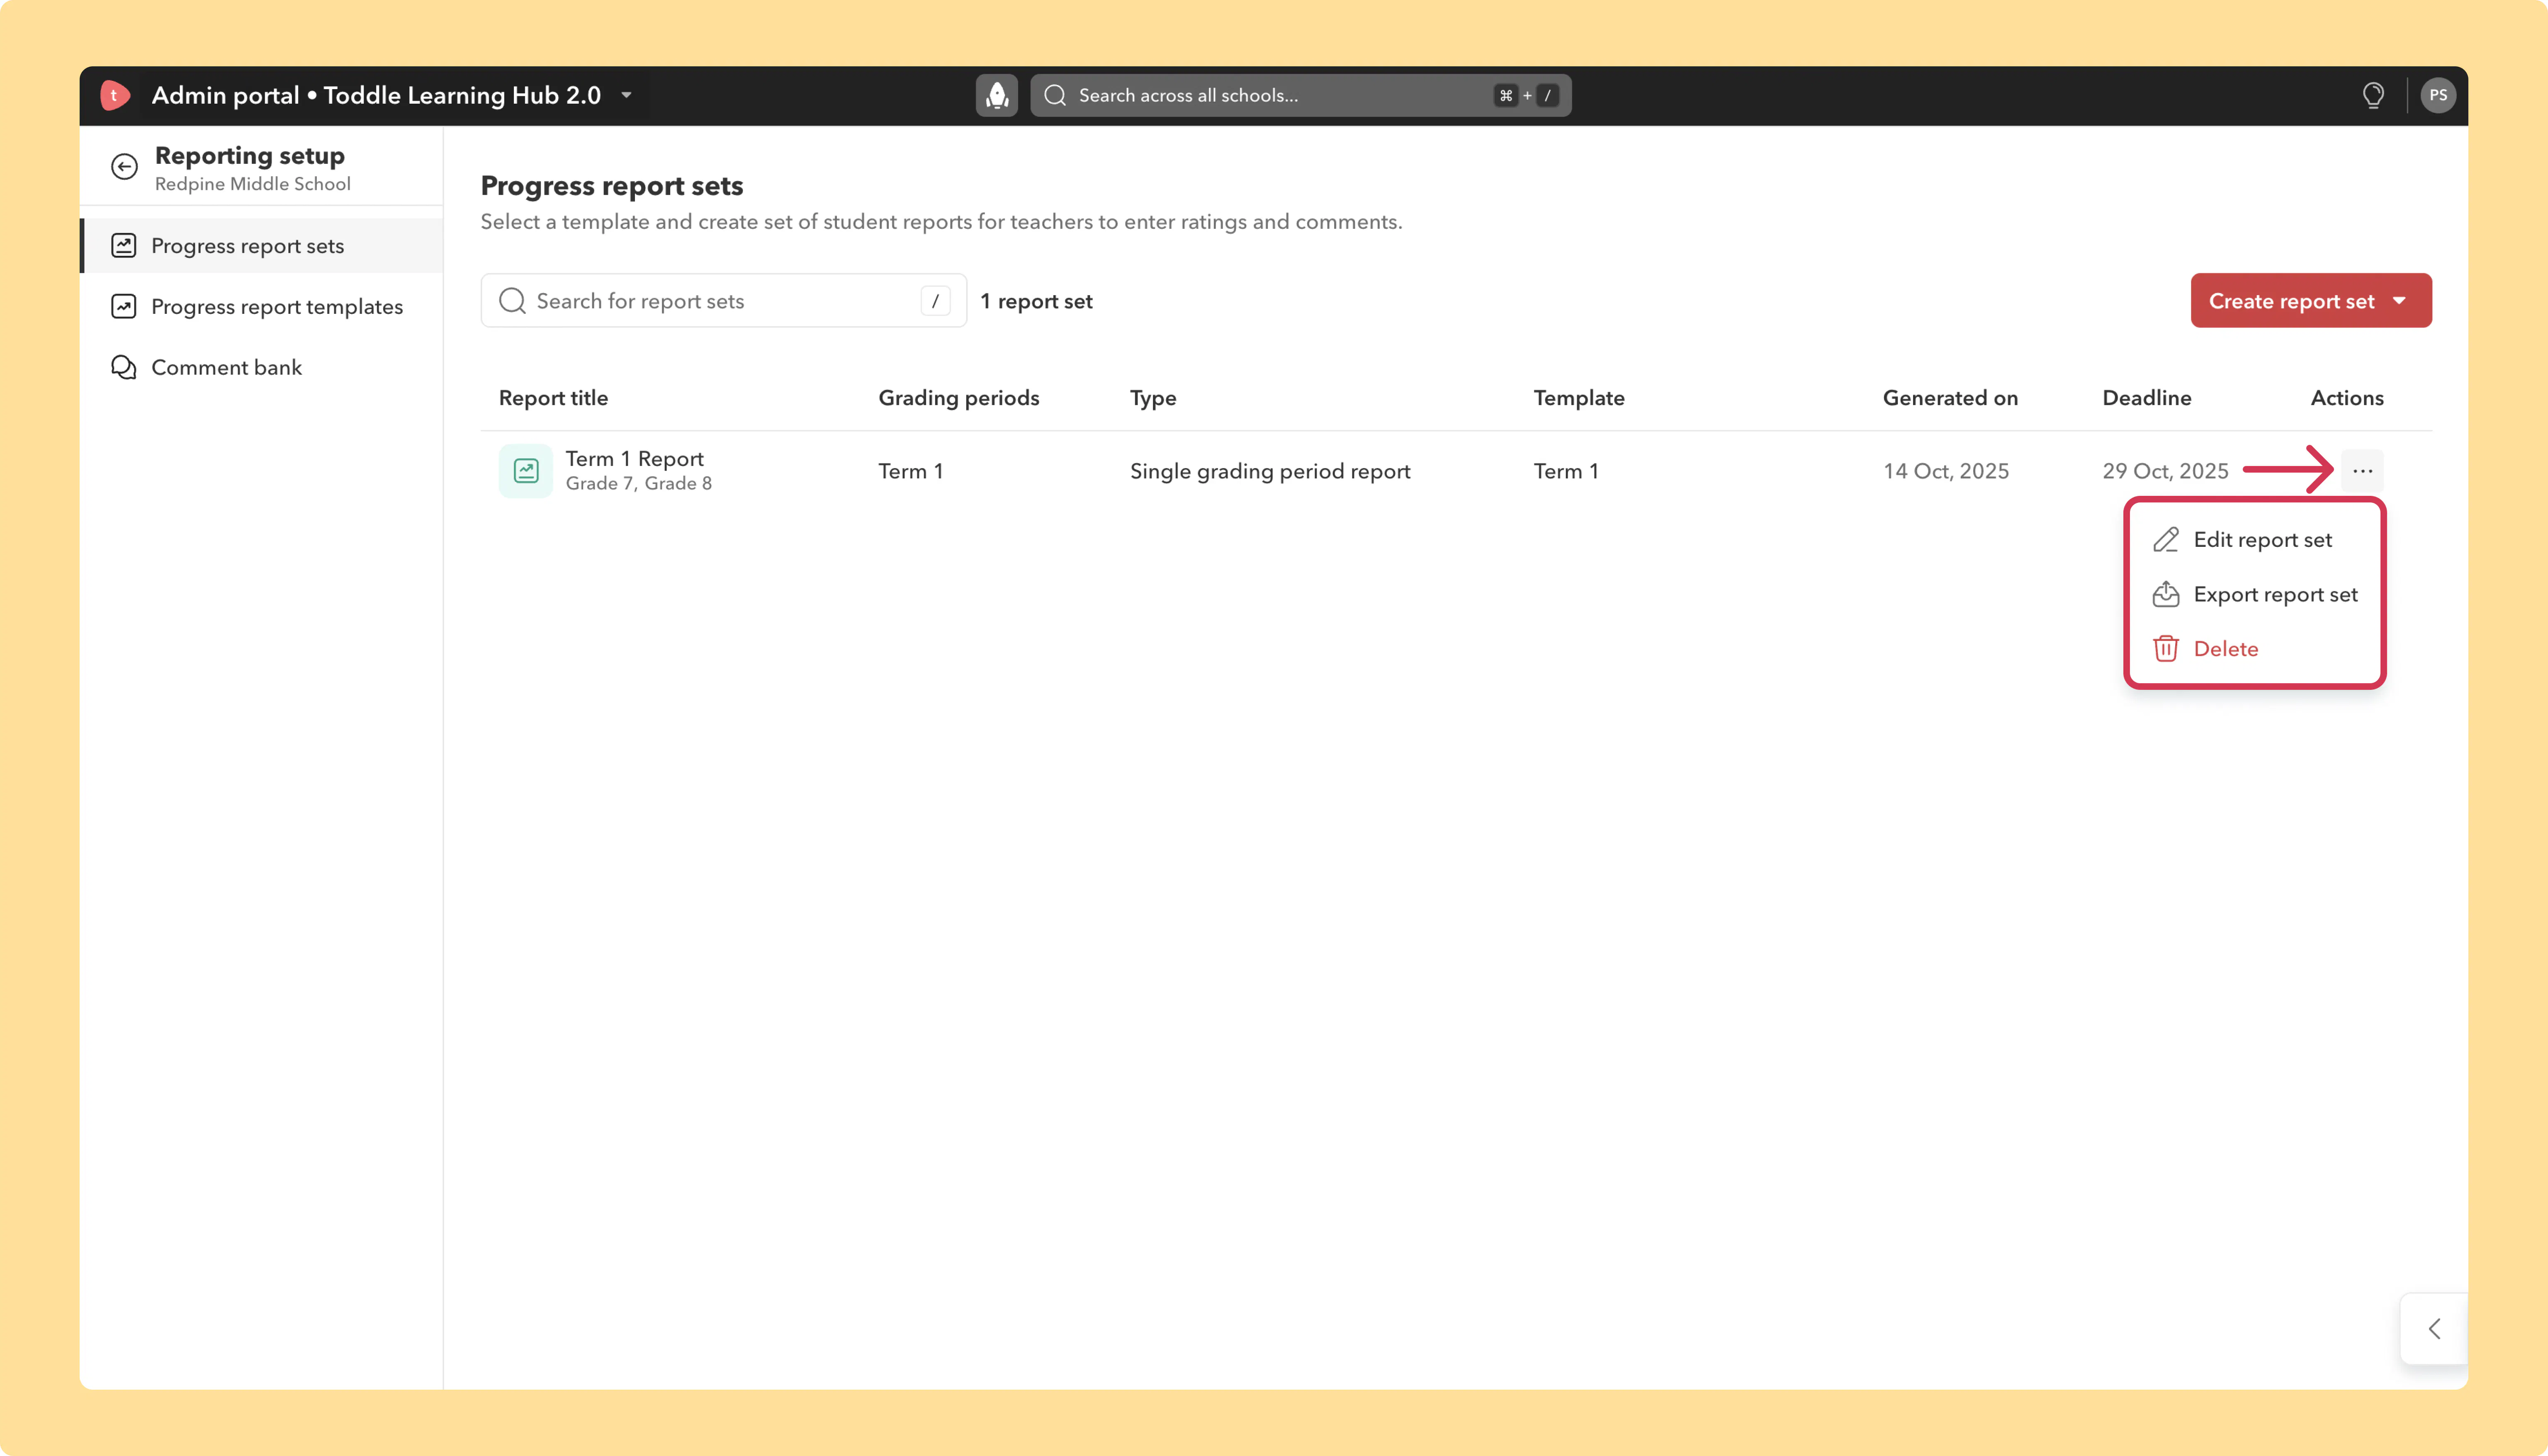Open the Create report set dropdown

click(2311, 301)
